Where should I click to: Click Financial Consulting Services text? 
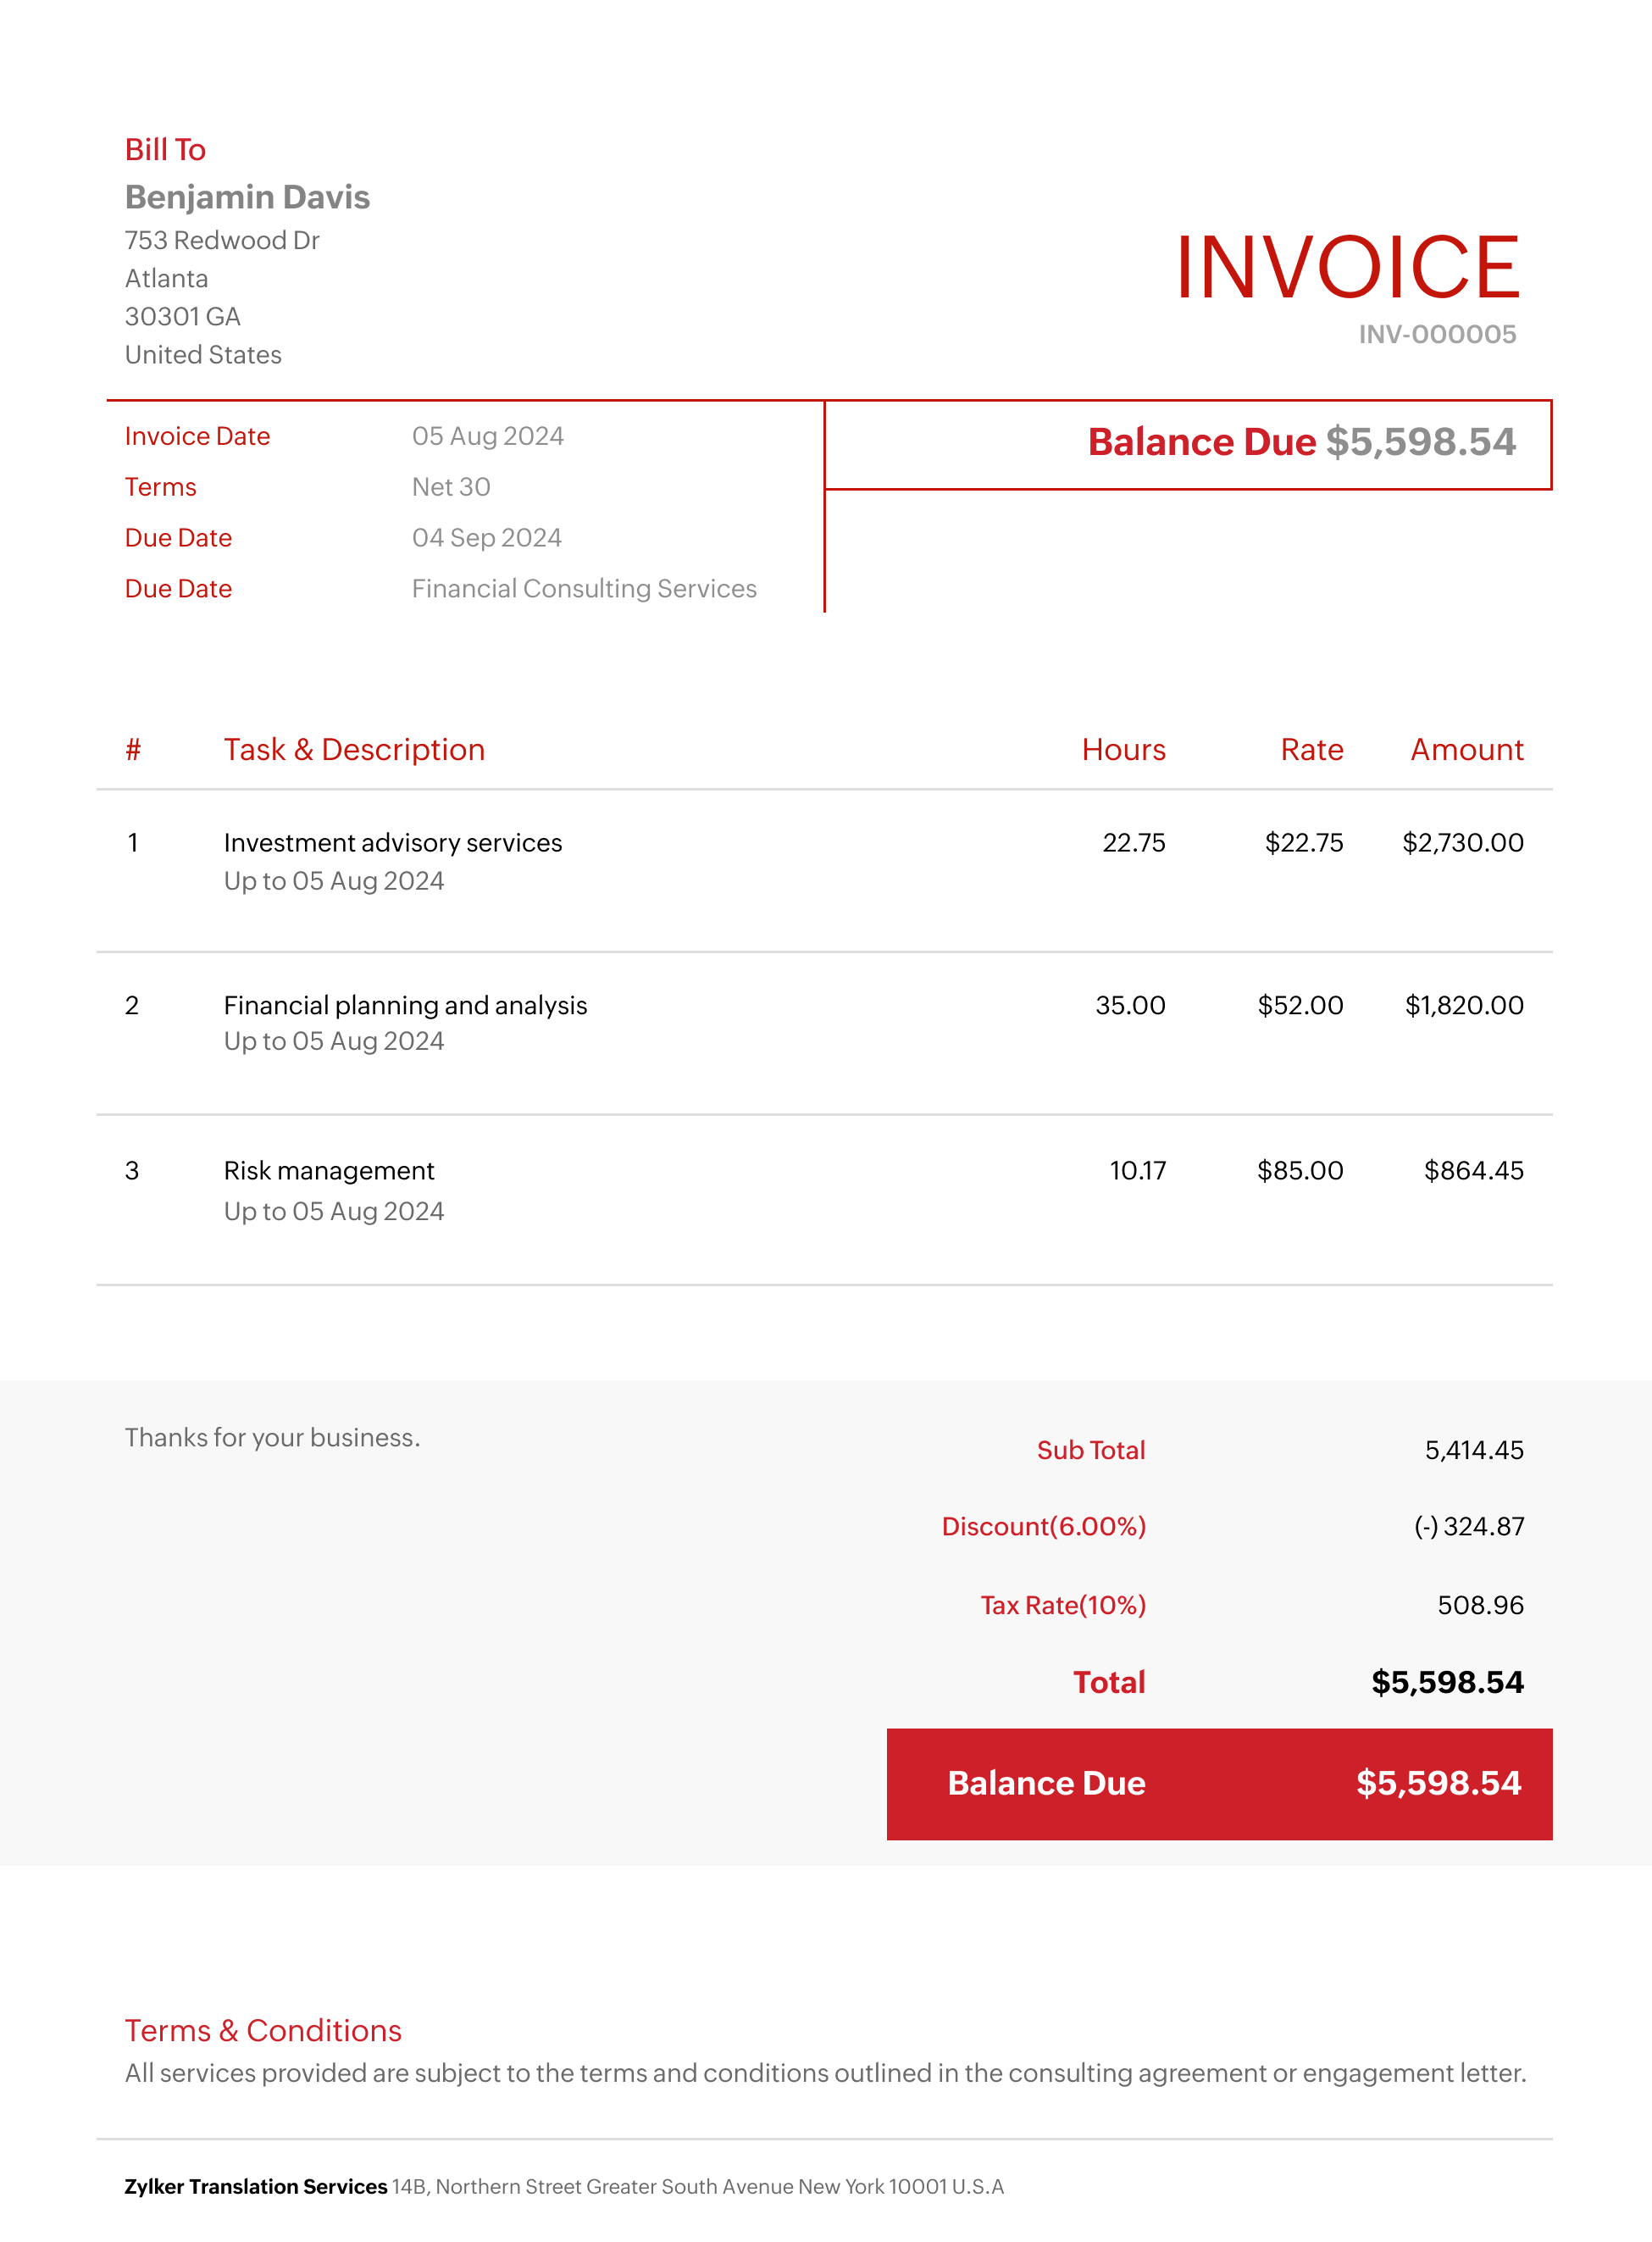click(584, 589)
